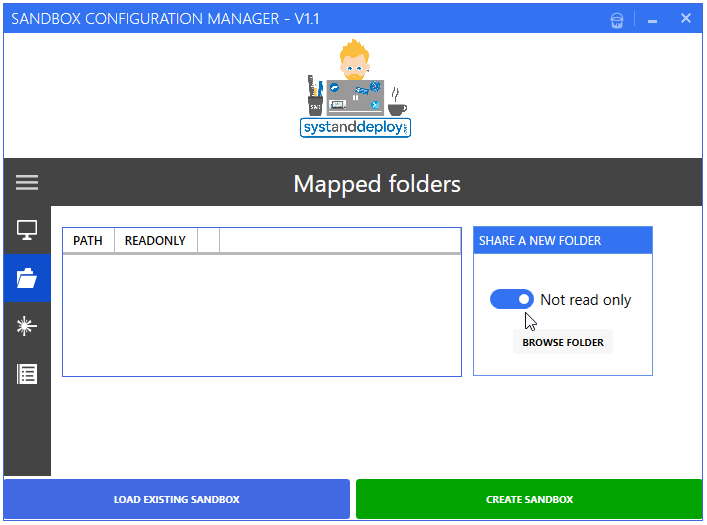The image size is (707, 525).
Task: Close the Sandbox Configuration Manager window
Action: (x=686, y=18)
